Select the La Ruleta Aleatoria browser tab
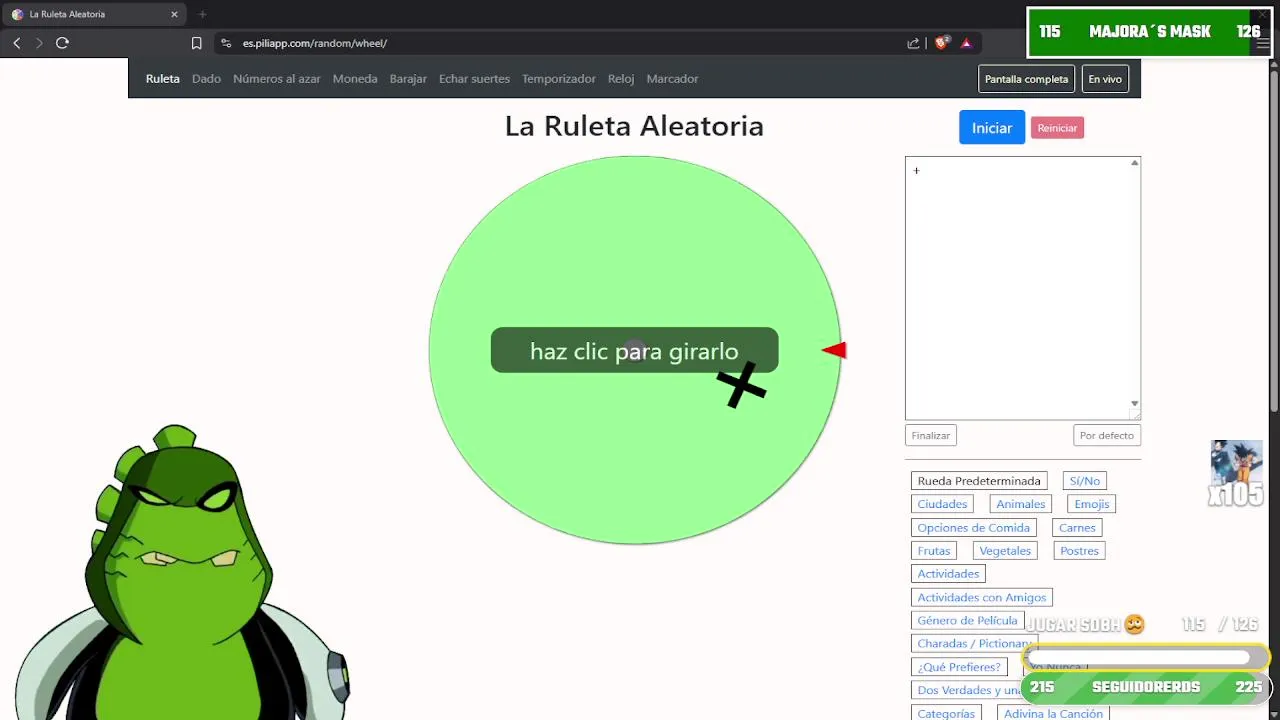This screenshot has height=720, width=1280. 94,14
